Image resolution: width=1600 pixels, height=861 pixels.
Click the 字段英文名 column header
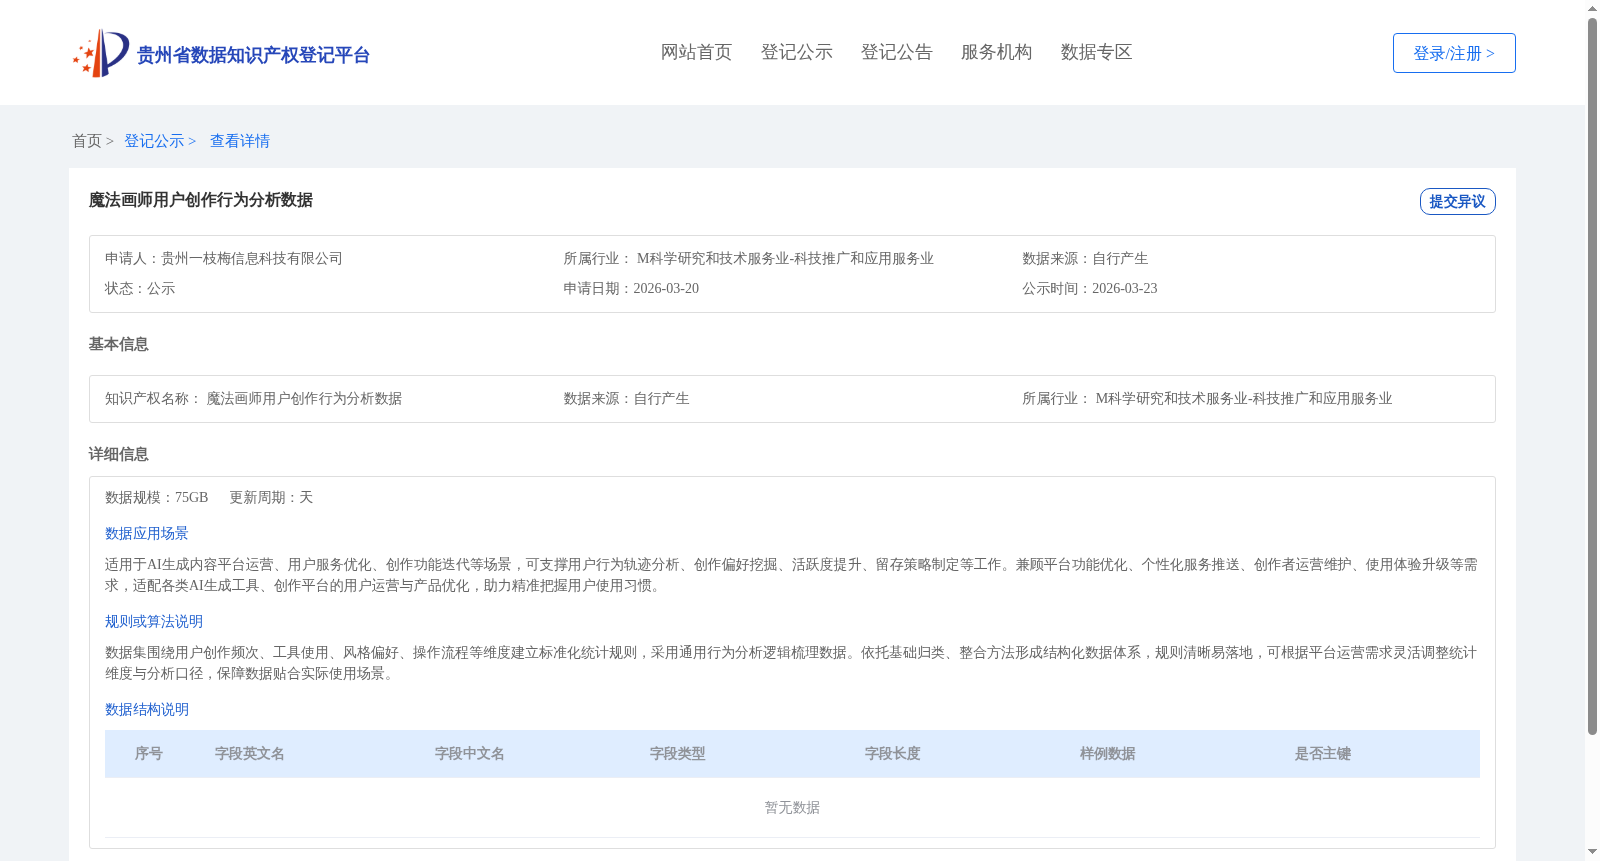coord(250,754)
